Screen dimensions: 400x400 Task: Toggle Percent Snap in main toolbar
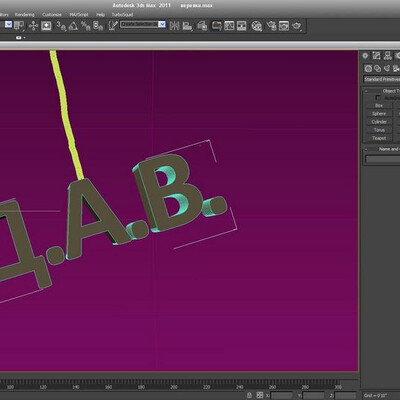[x=86, y=26]
